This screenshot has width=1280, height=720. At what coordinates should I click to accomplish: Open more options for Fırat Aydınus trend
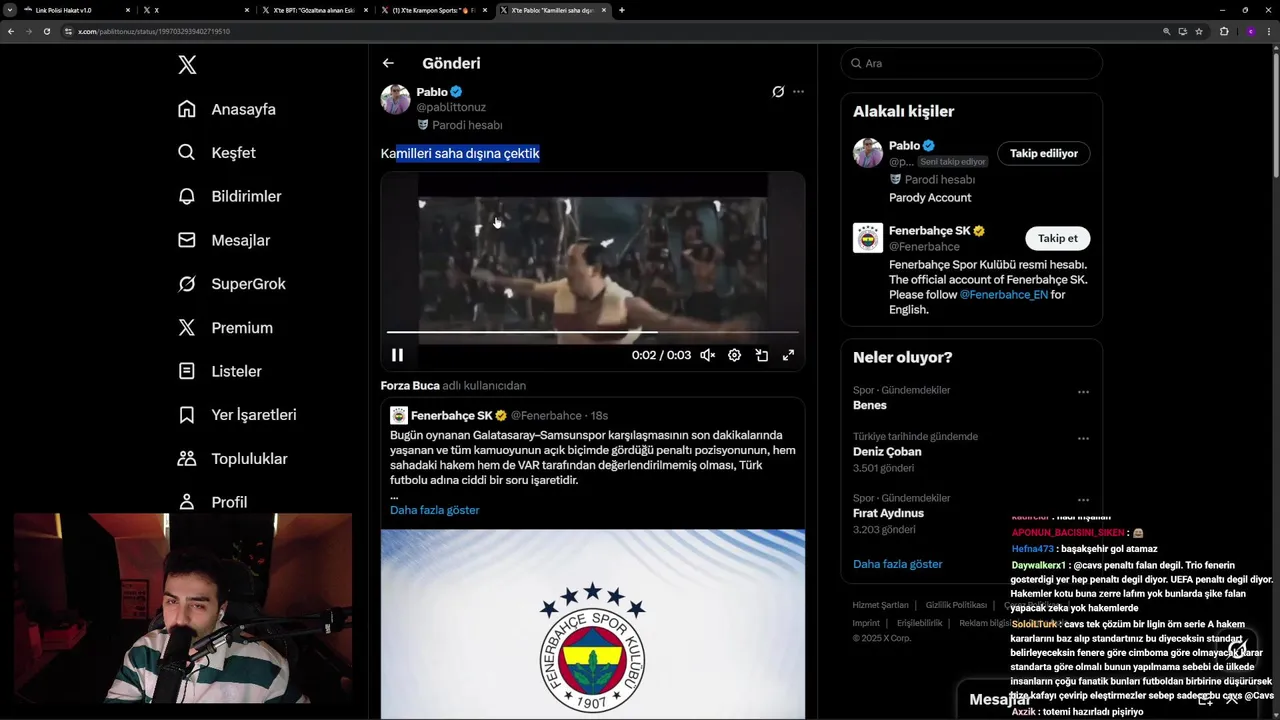pyautogui.click(x=1083, y=500)
